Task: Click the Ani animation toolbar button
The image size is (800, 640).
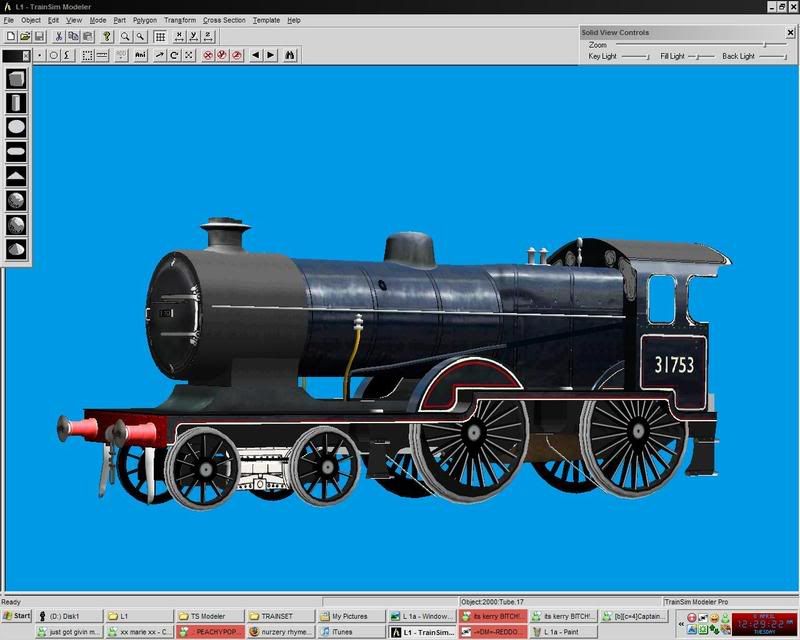Action: coord(140,55)
